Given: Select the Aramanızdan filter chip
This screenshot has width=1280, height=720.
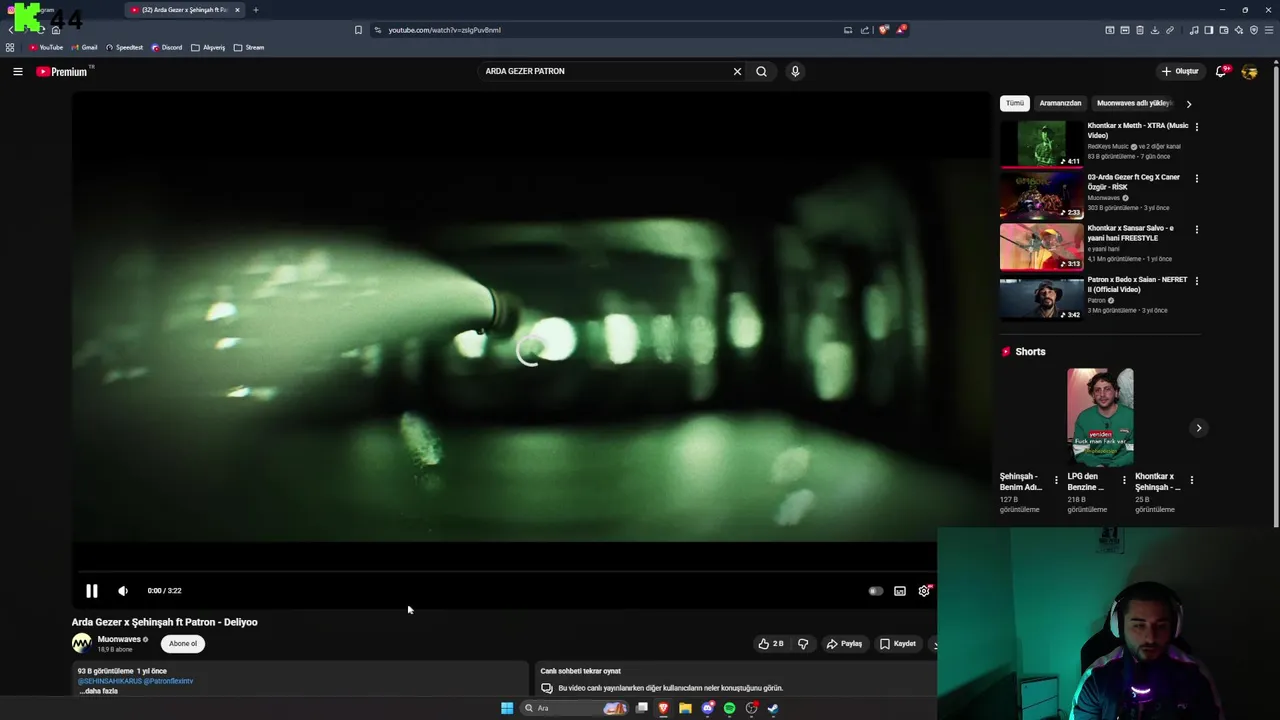Looking at the screenshot, I should pos(1060,103).
